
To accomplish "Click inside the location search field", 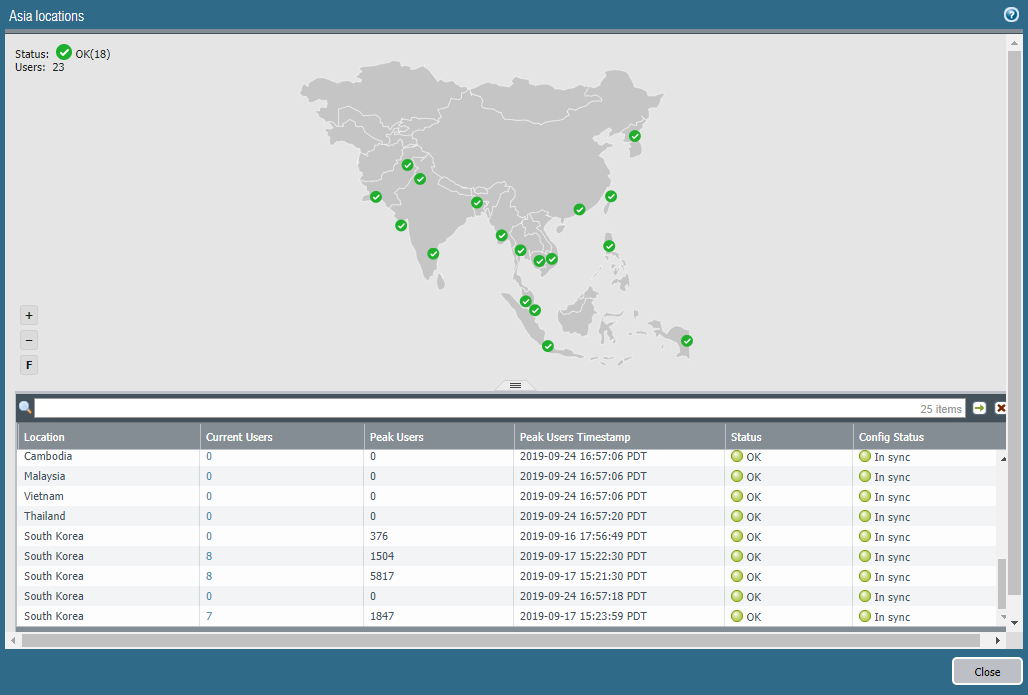I will point(470,408).
